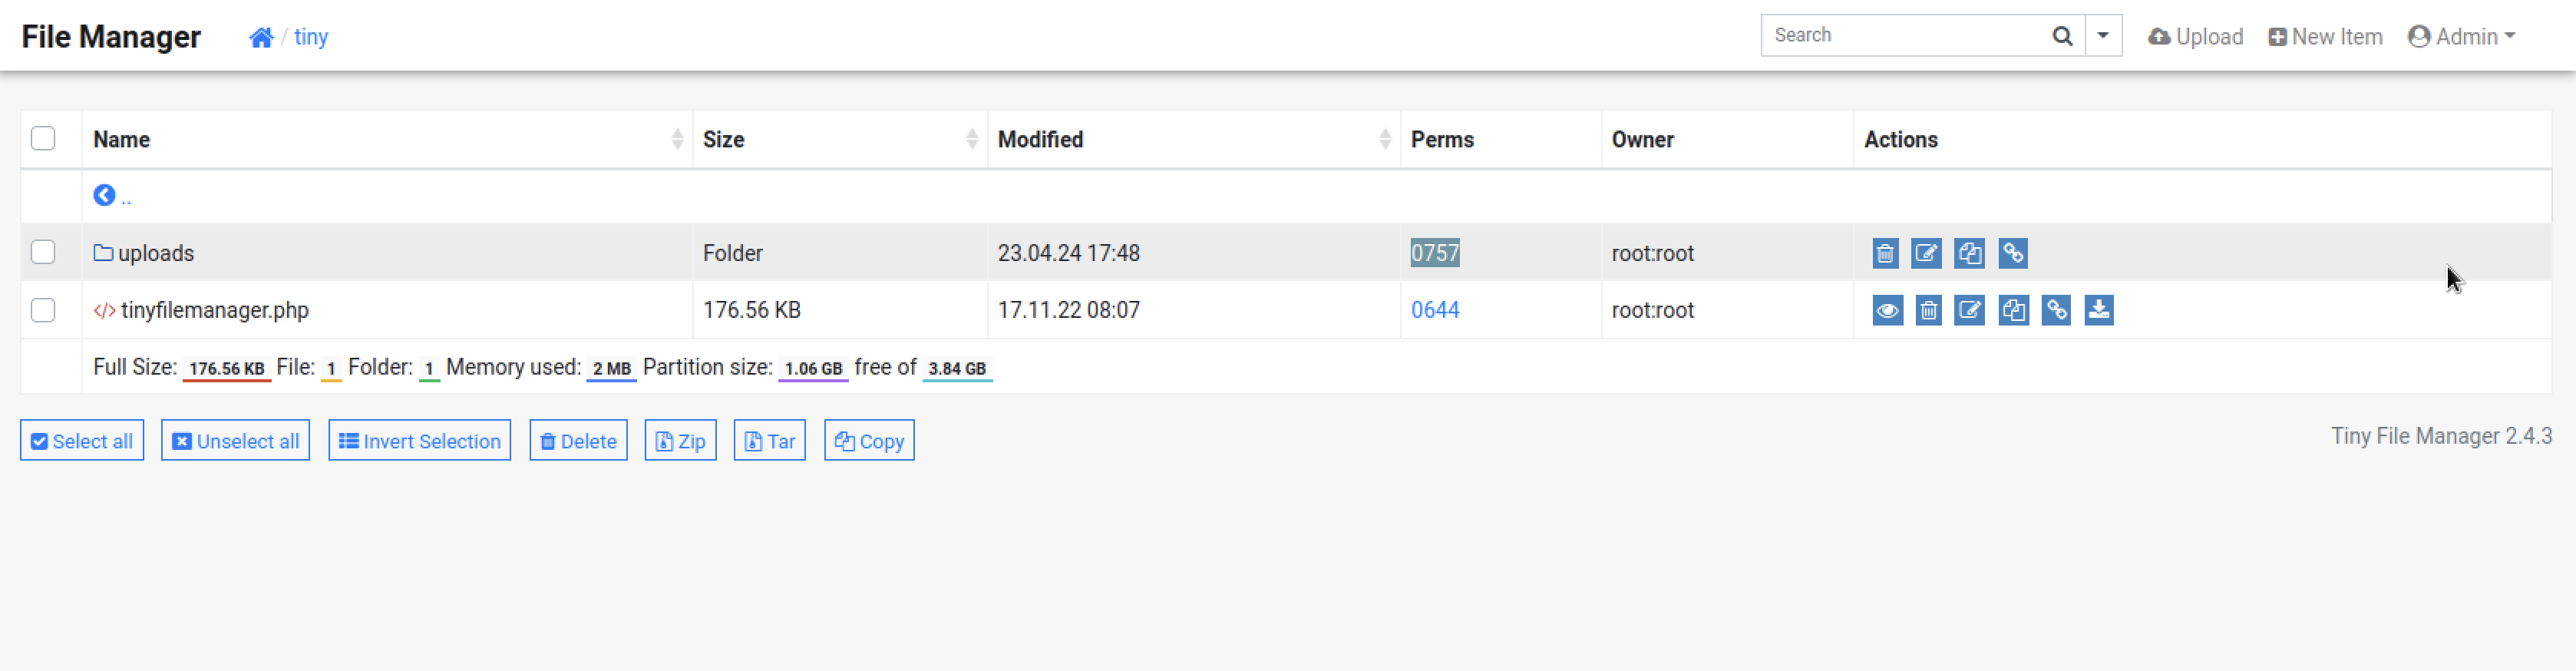Screen dimensions: 2576x671
Task: Delete tinyfilemanager.php with its trash icon
Action: pos(1928,310)
